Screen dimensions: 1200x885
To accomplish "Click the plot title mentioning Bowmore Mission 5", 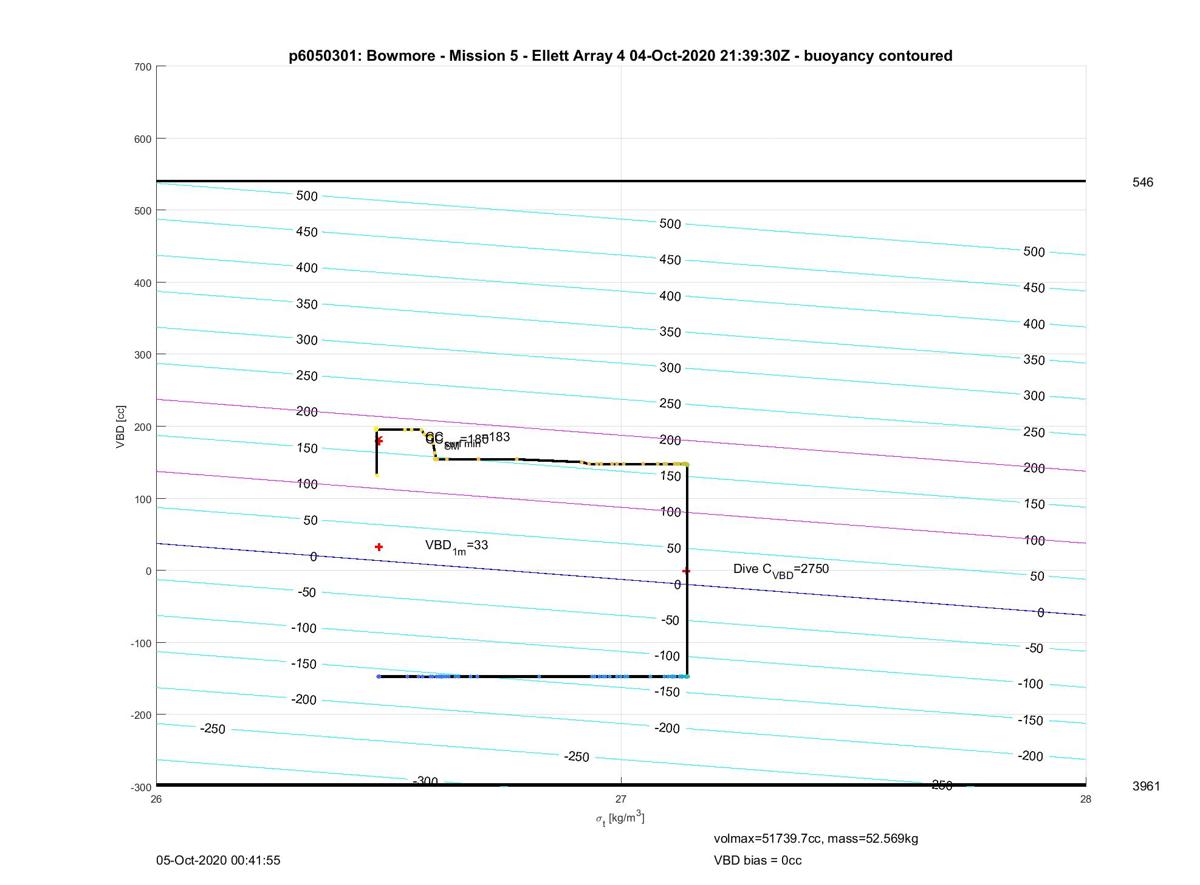I will 620,56.
